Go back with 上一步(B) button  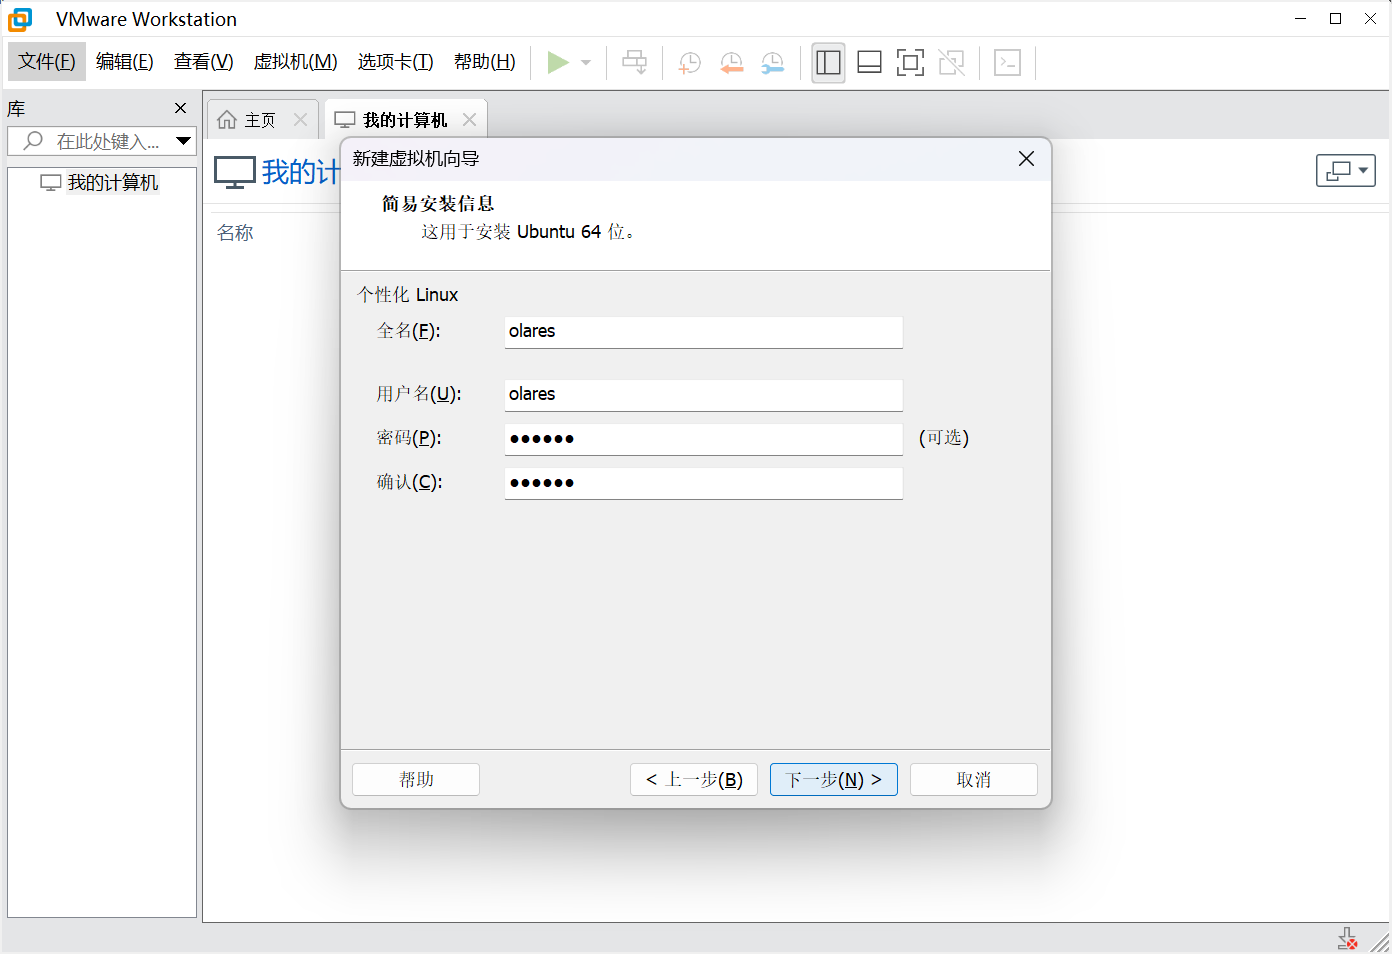pos(694,780)
